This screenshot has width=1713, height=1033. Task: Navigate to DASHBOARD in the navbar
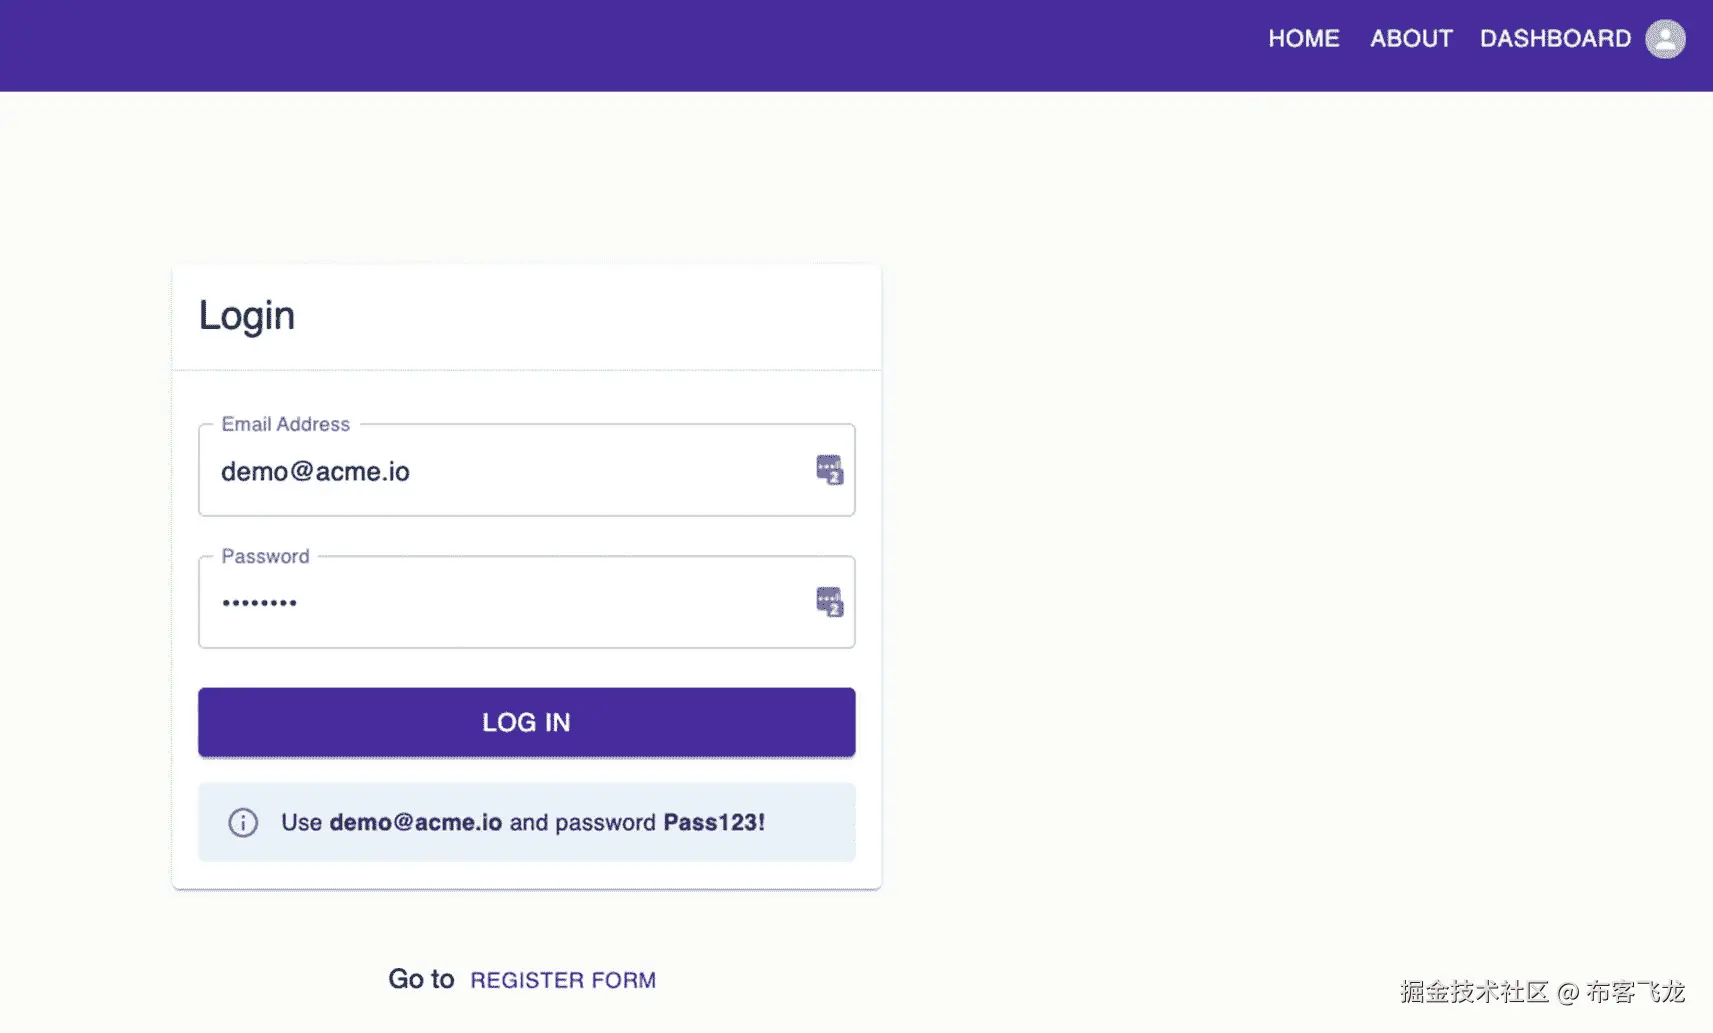[1555, 39]
